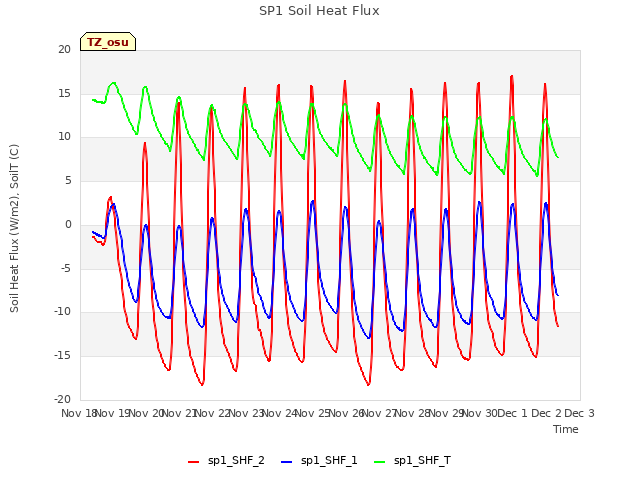Click the Dec 3 x-axis tick label
The height and width of the screenshot is (480, 640).
tap(579, 413)
